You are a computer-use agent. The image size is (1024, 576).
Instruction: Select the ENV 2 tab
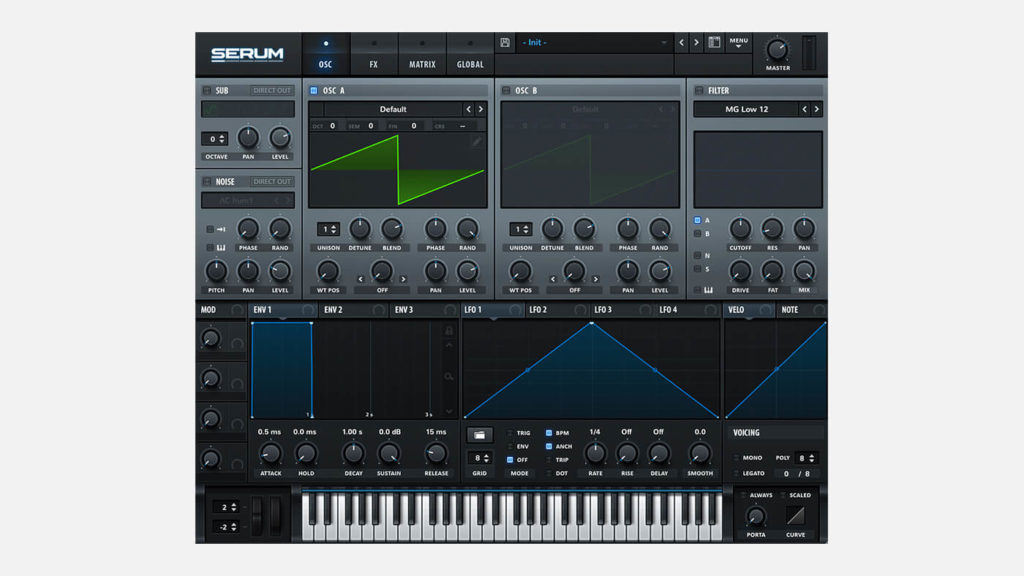(353, 310)
